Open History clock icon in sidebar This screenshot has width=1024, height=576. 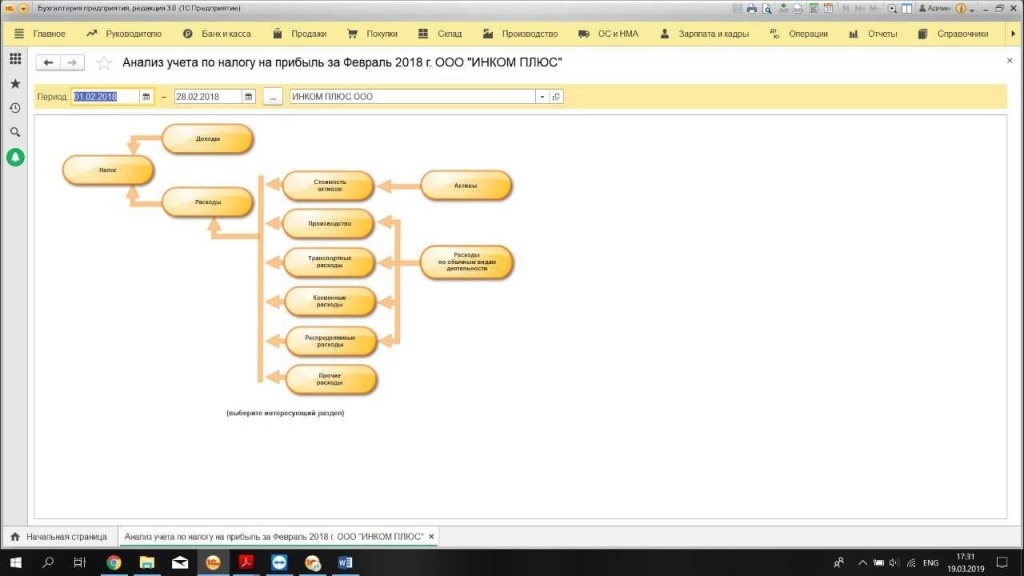pyautogui.click(x=15, y=108)
